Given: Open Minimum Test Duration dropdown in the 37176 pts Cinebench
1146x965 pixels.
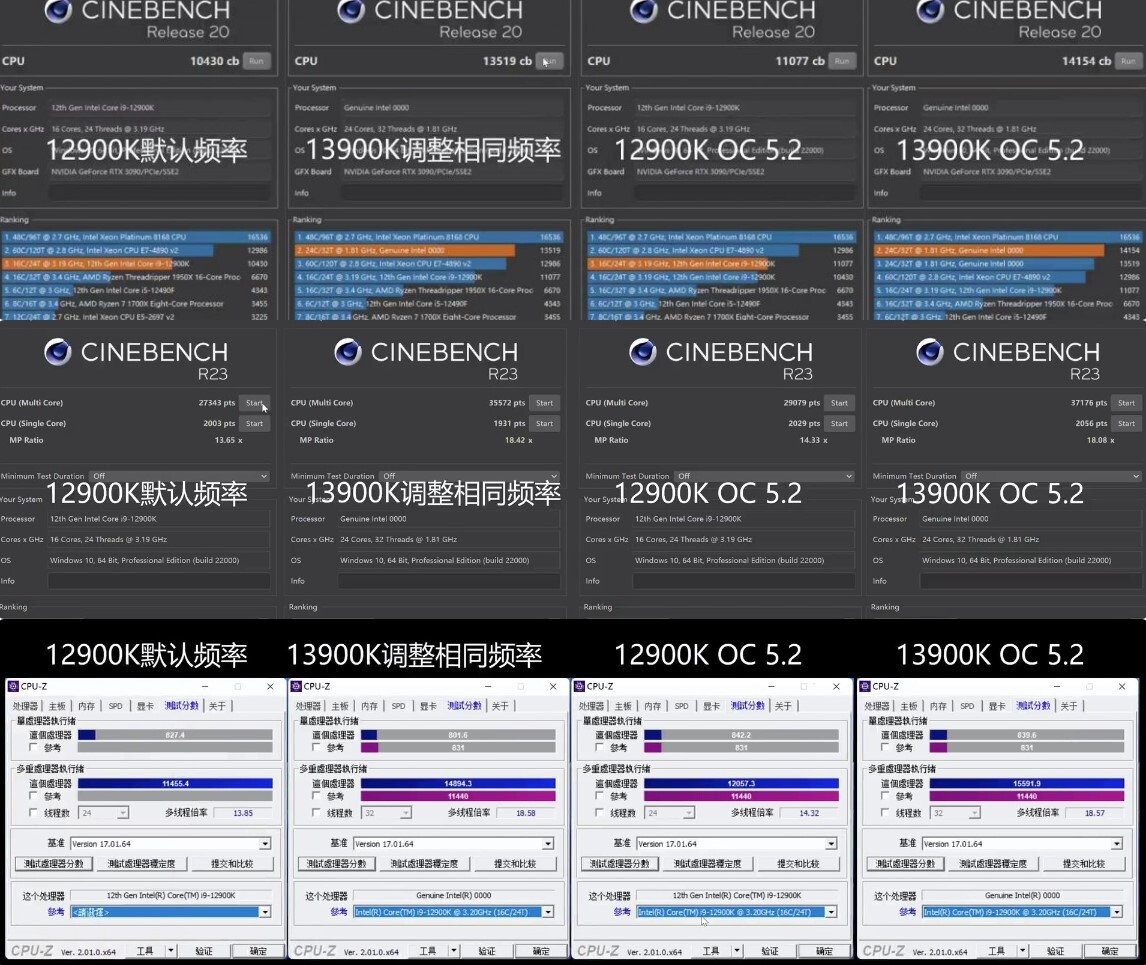Looking at the screenshot, I should point(1051,476).
